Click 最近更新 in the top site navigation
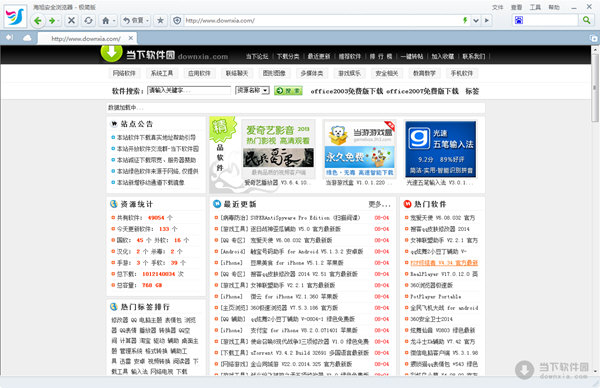The image size is (600, 388). click(319, 56)
